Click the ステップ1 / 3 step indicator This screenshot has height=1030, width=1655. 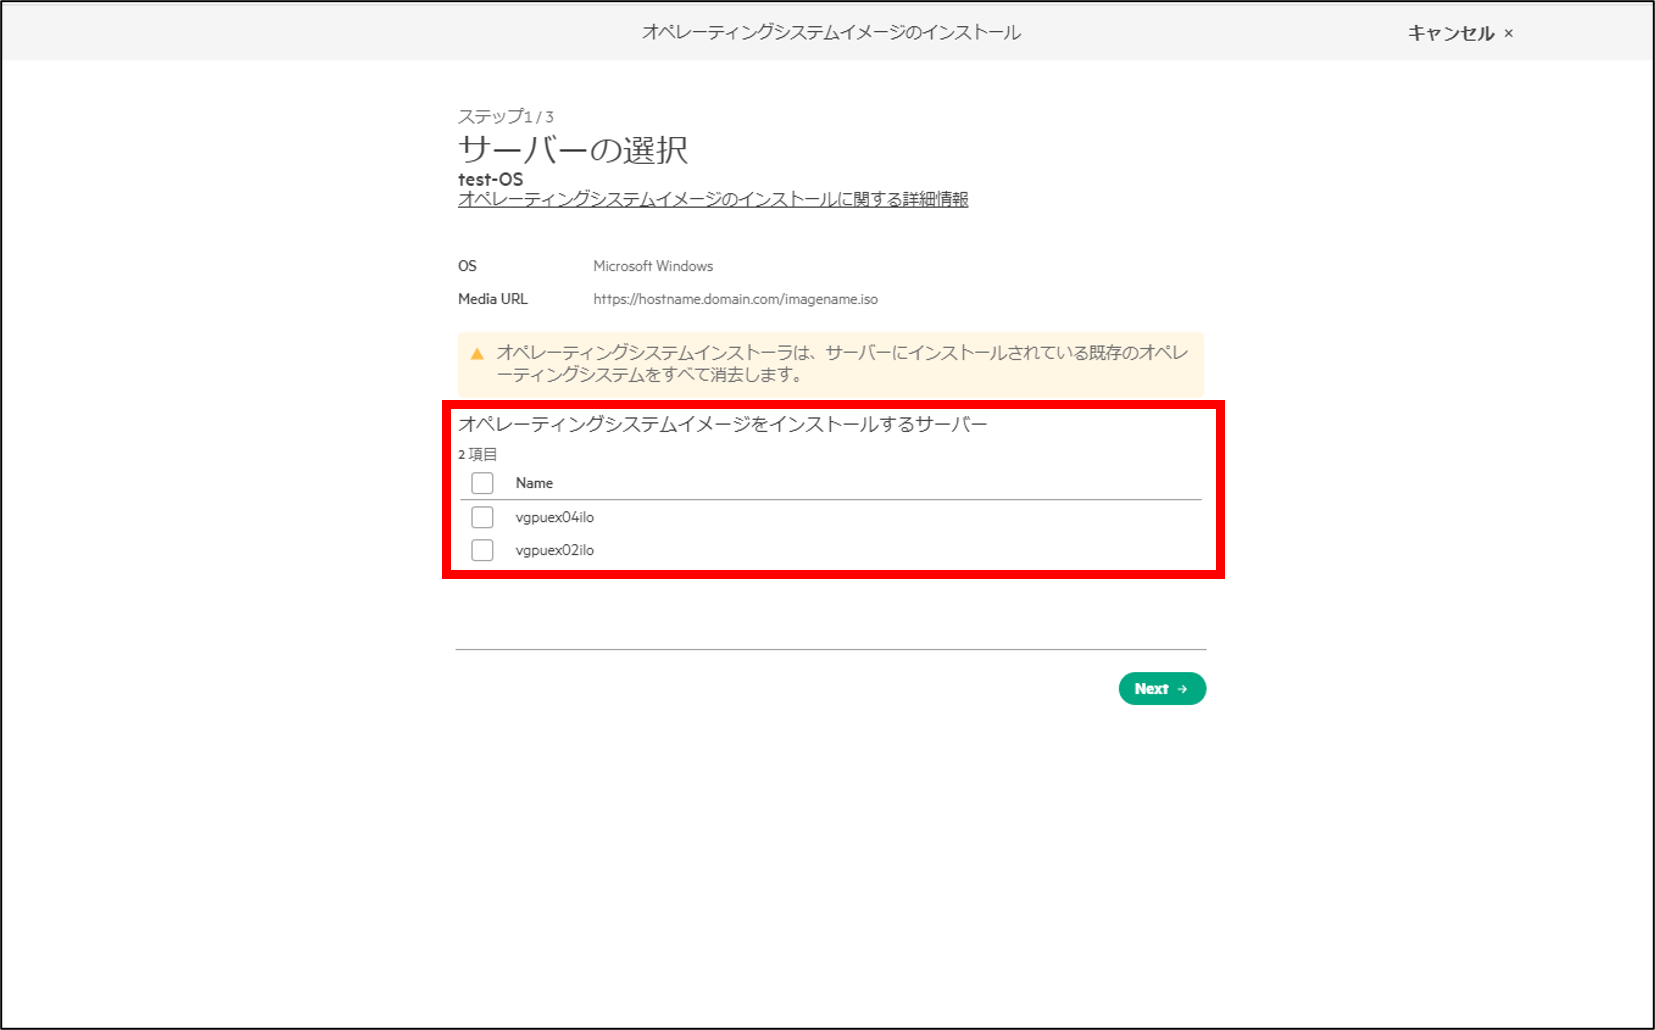(x=506, y=116)
